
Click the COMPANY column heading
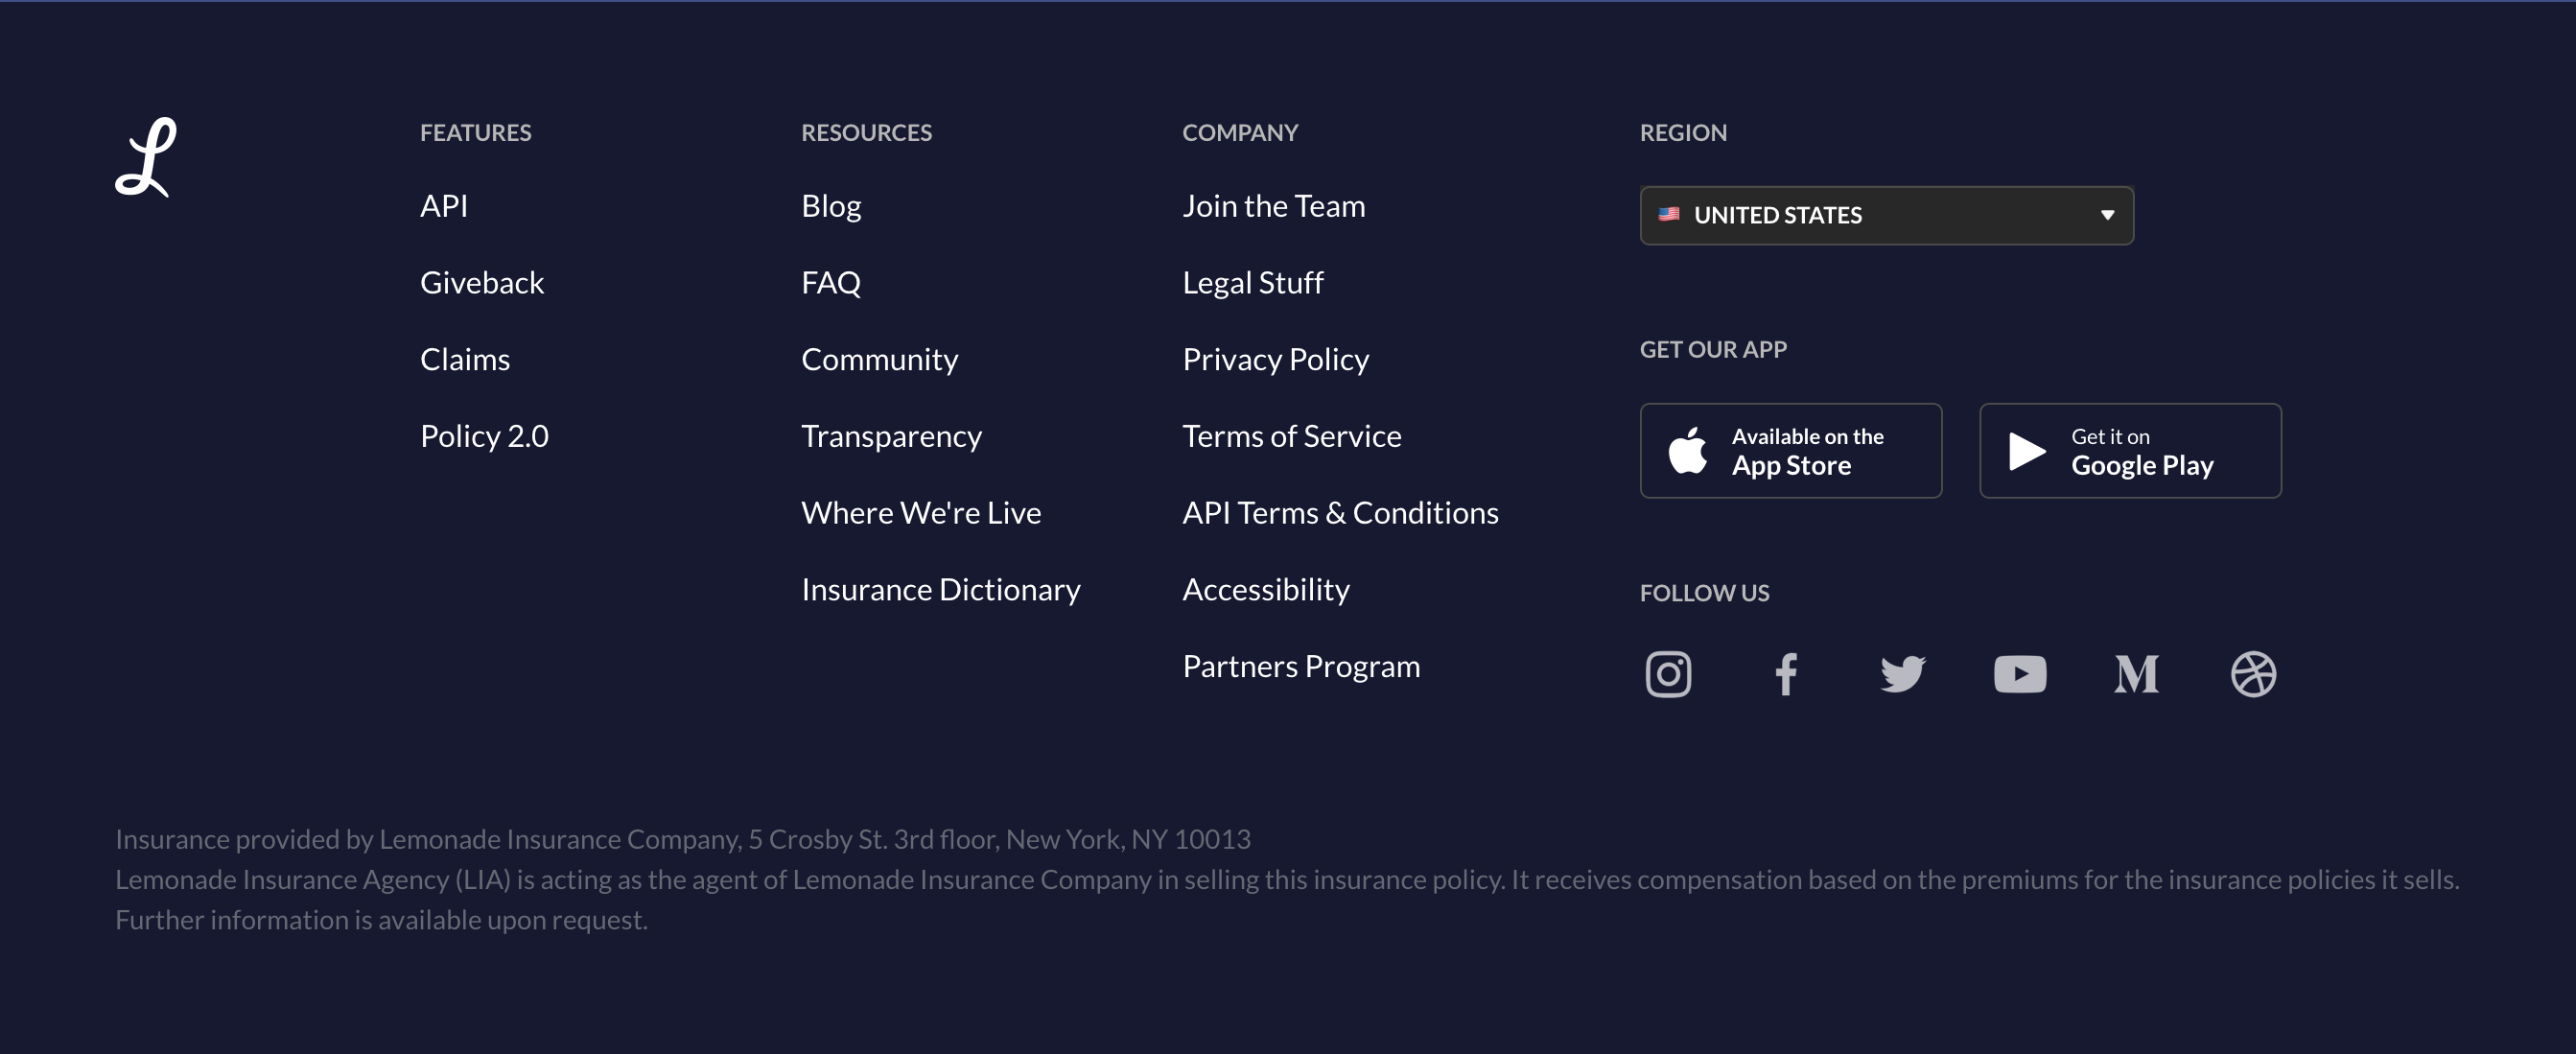coord(1240,133)
